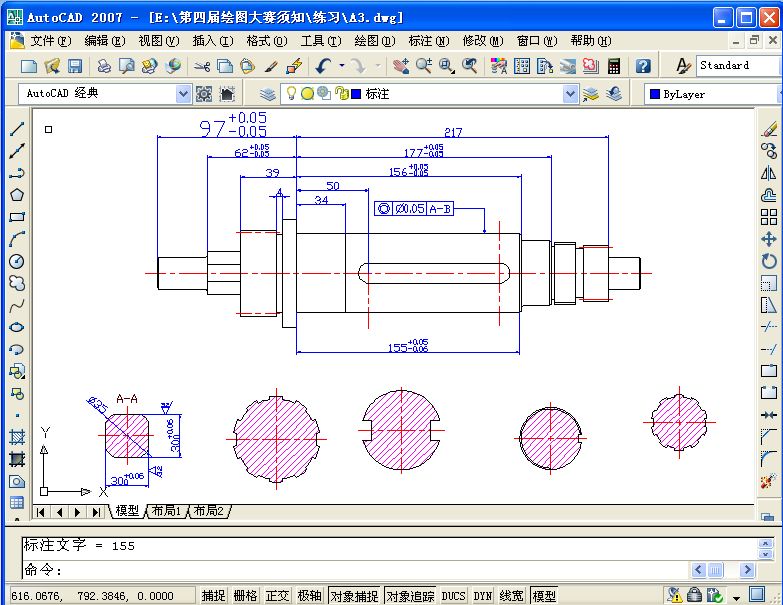Image resolution: width=783 pixels, height=605 pixels.
Task: Click the status bar lock toolbar icon
Action: coord(694,595)
